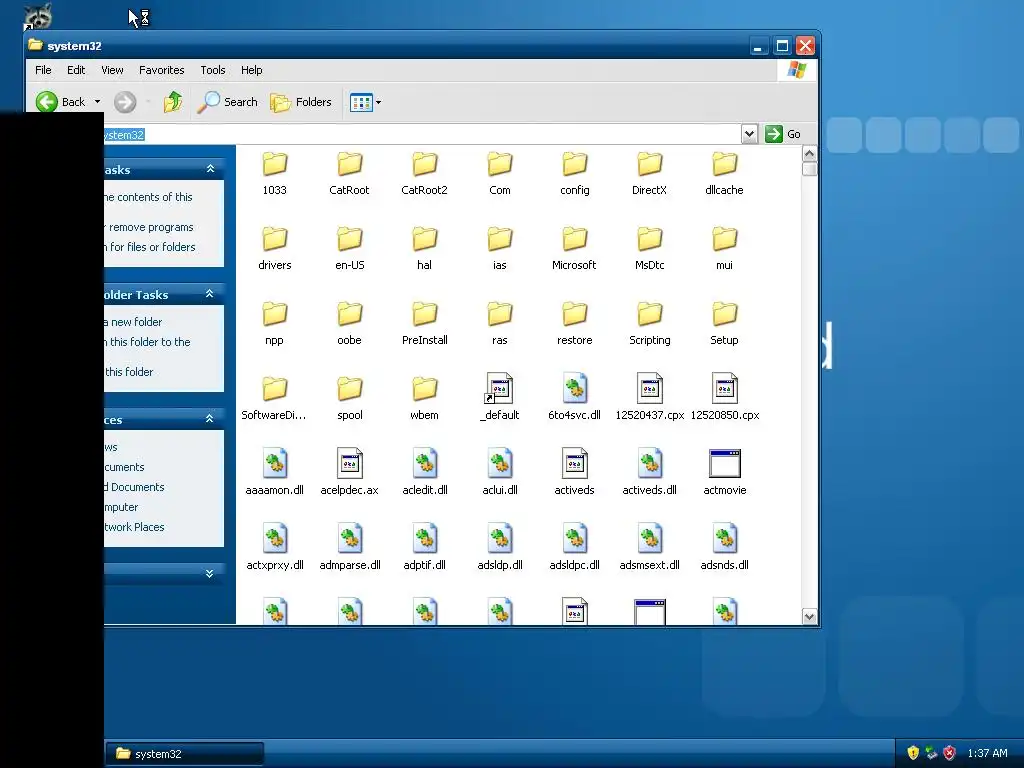
Task: Click the scroll down arrow of file list
Action: 810,616
